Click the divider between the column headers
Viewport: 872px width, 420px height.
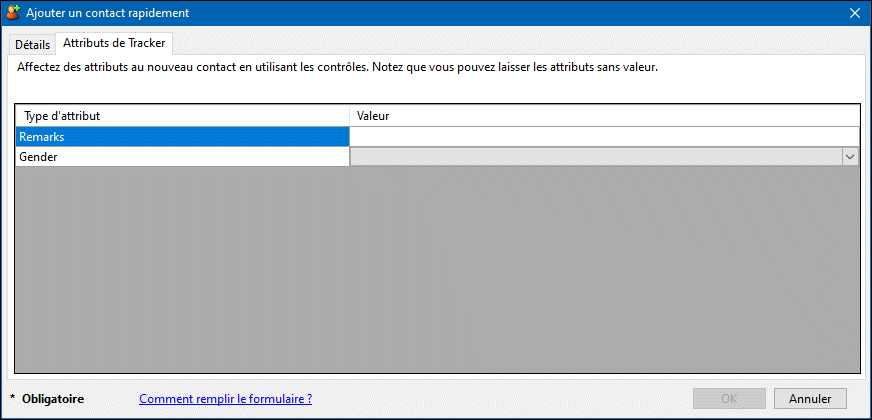click(349, 116)
